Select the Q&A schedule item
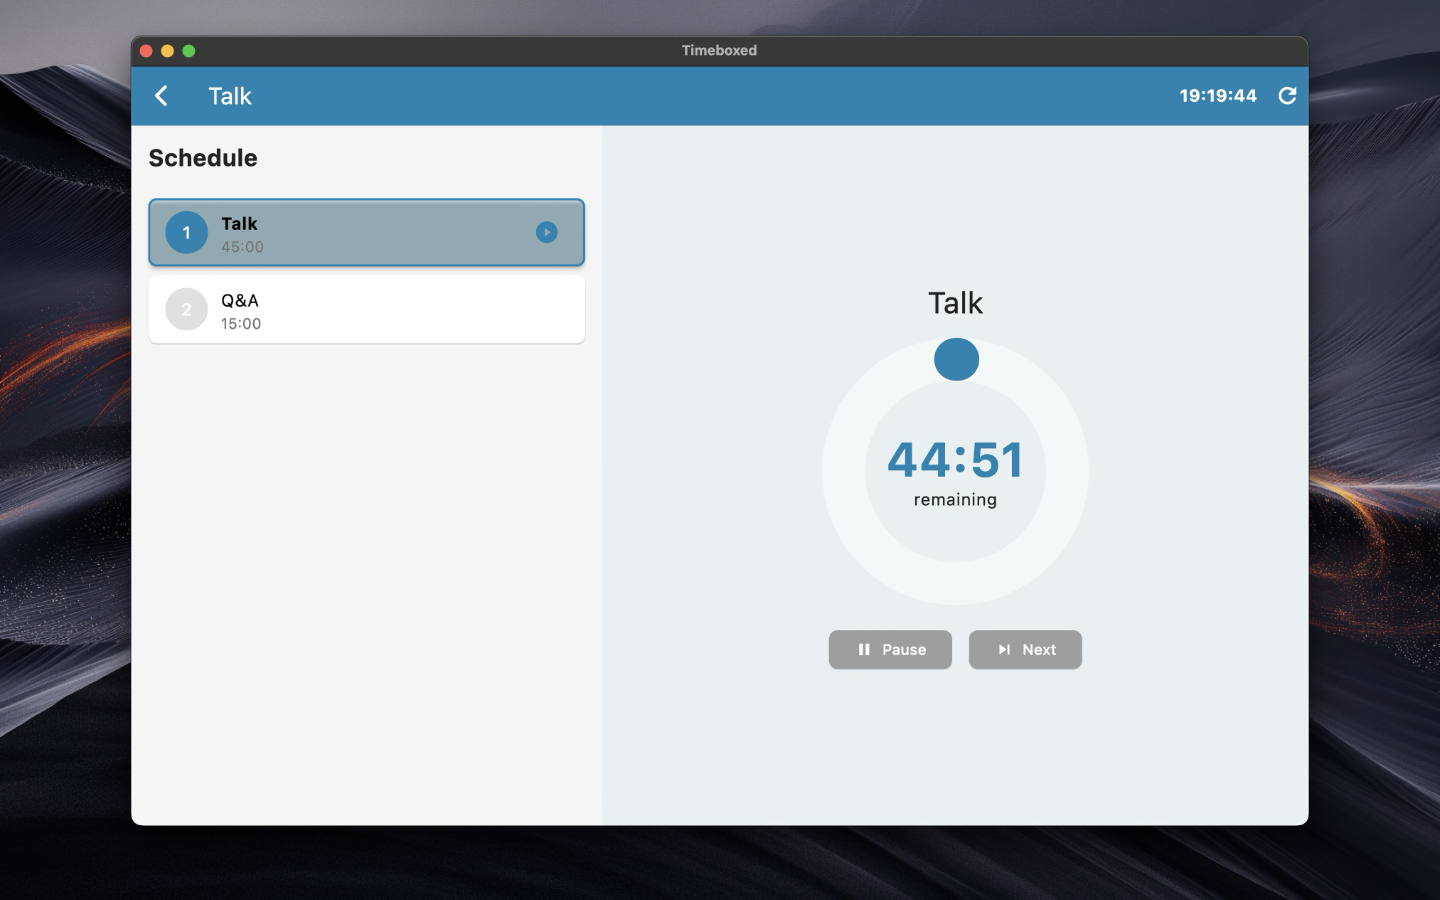 (x=366, y=310)
